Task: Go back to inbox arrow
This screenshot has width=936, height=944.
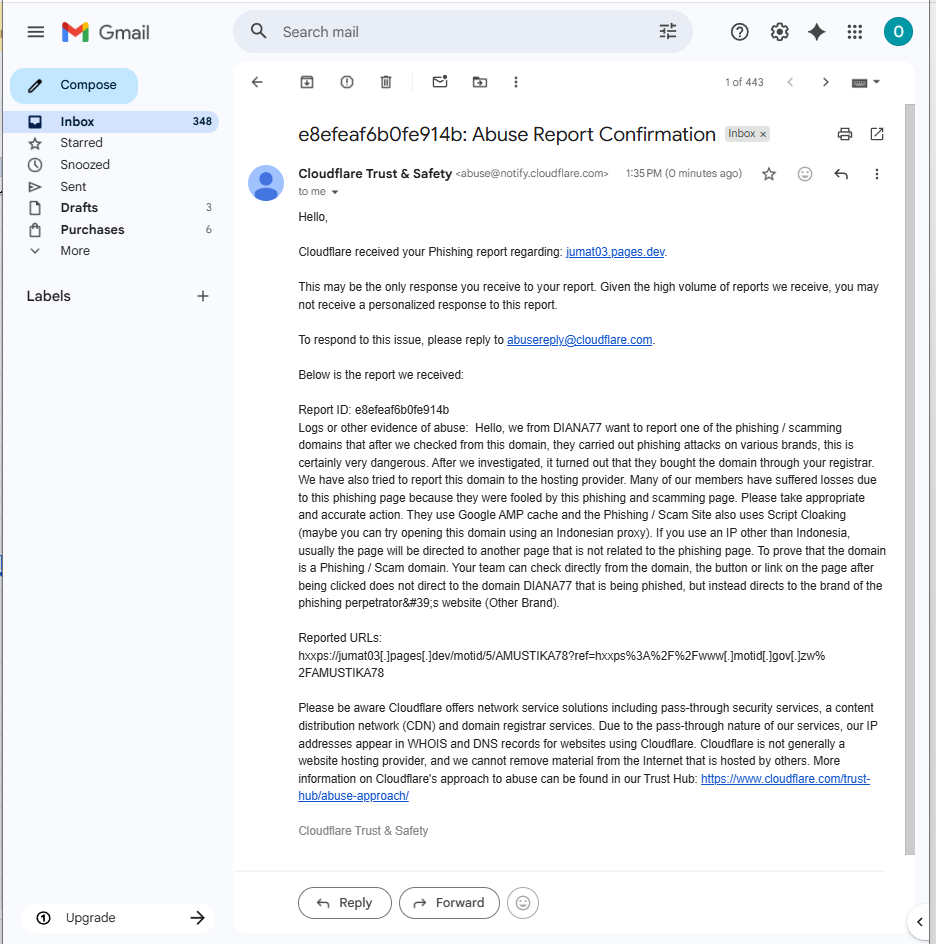Action: coord(257,82)
